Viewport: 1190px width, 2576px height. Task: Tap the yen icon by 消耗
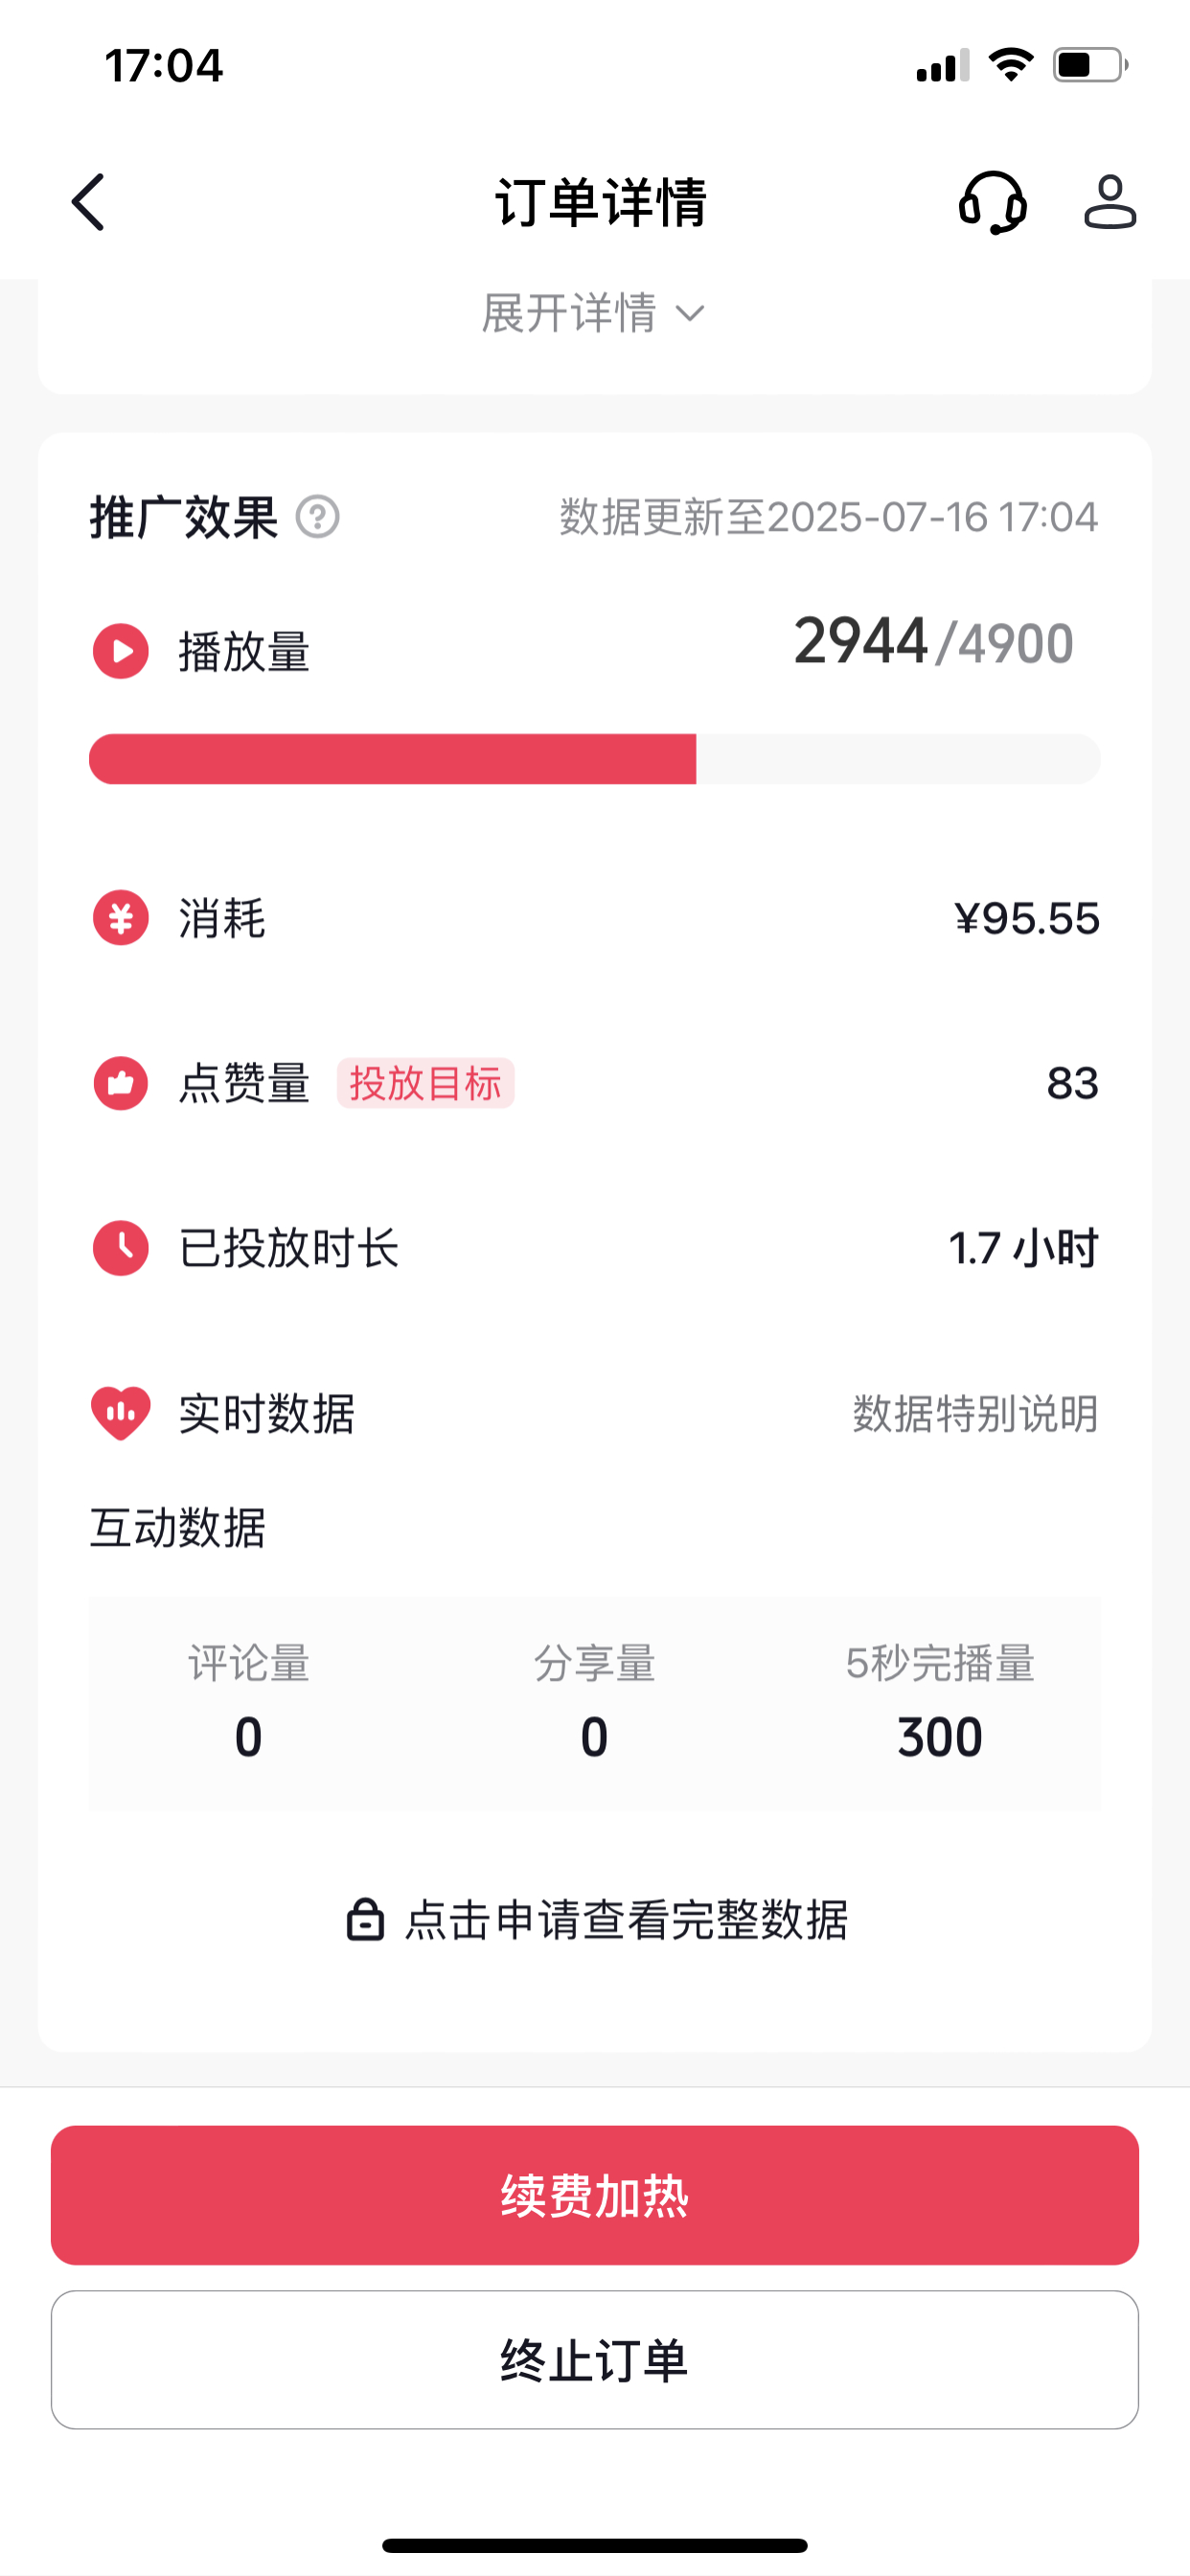[x=121, y=917]
